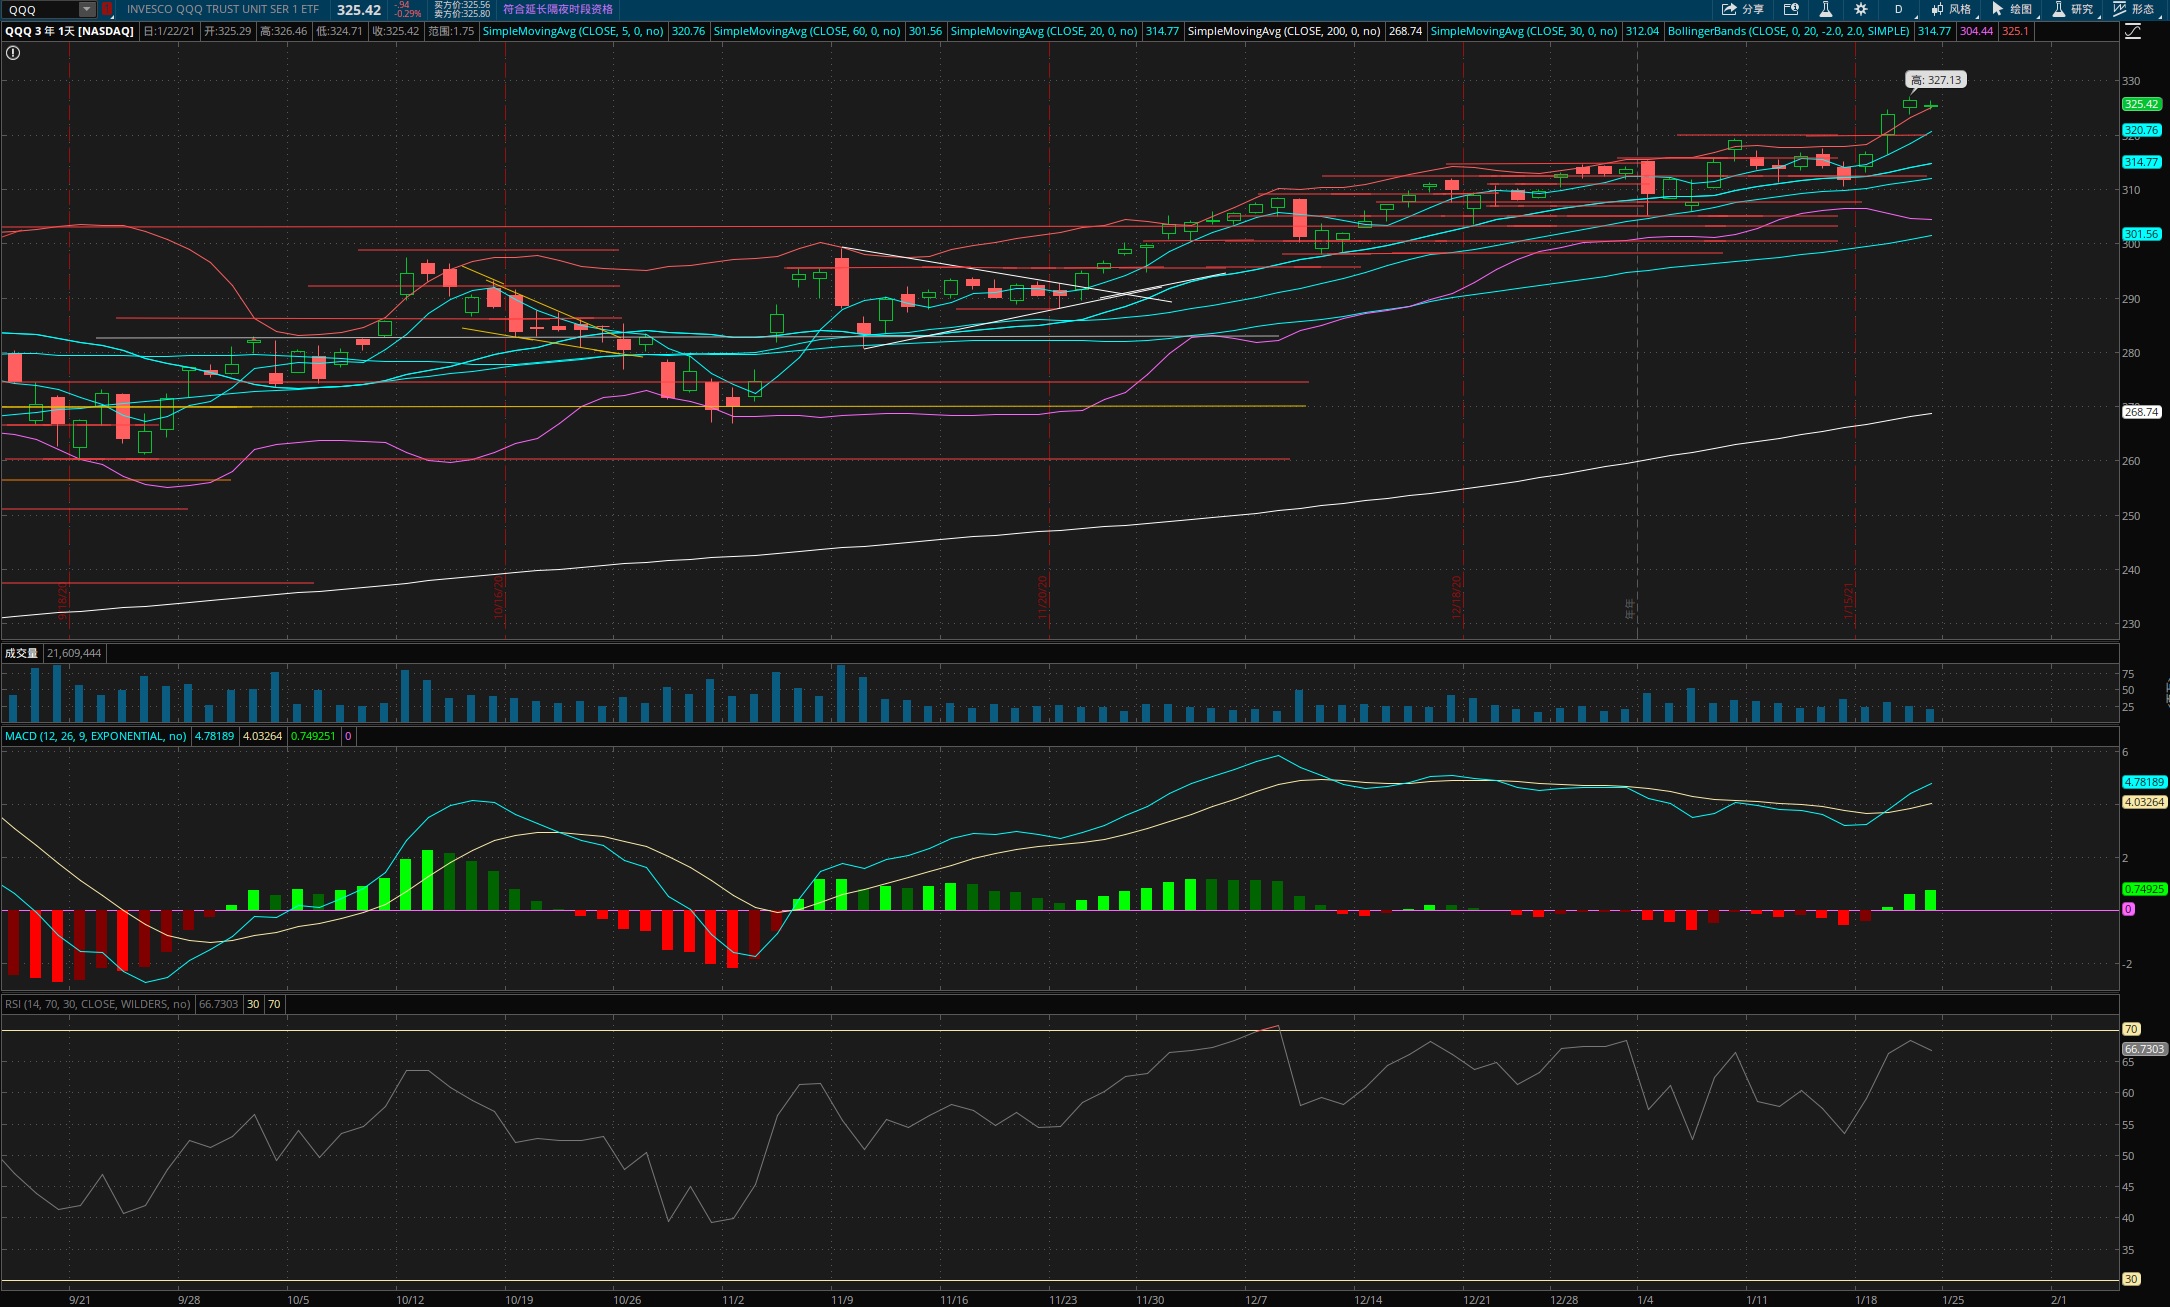Click the RSI 66.7303 axis tag
This screenshot has height=1307, width=2170.
(x=2144, y=1049)
